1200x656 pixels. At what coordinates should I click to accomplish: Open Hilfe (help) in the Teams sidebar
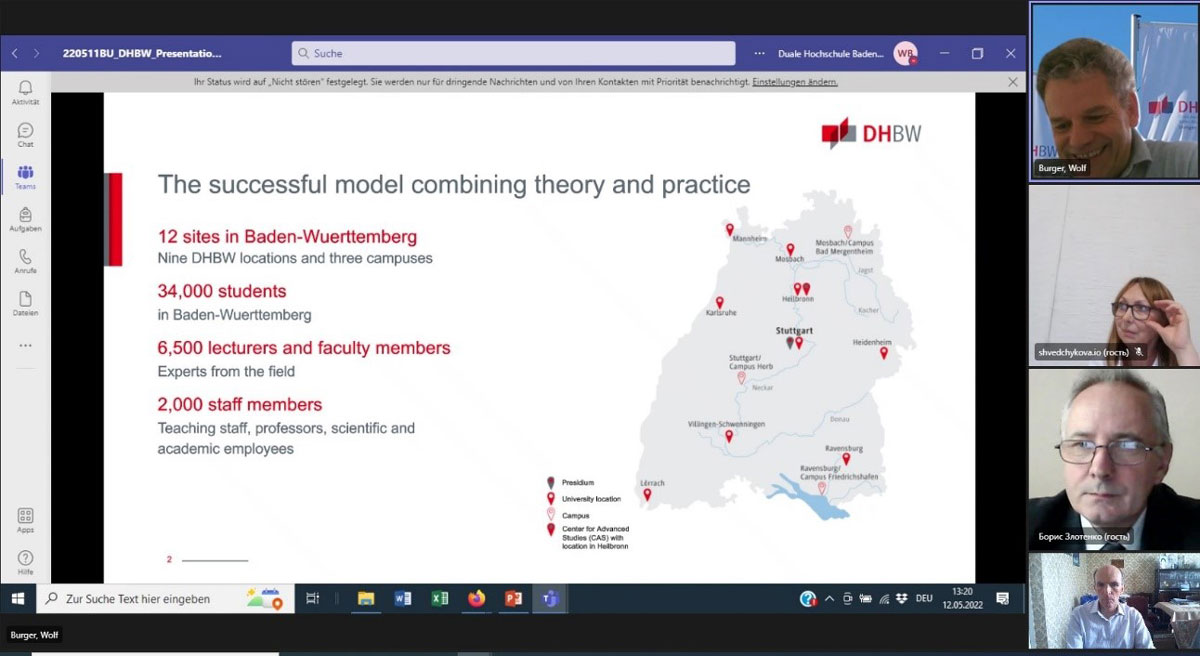click(25, 562)
